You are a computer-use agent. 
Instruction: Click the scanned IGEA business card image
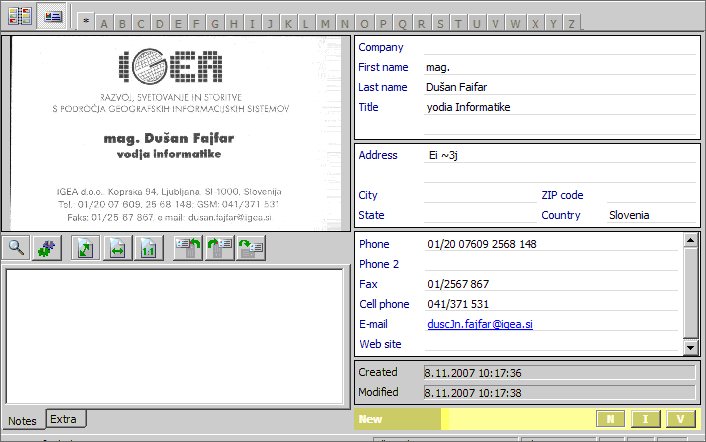click(178, 133)
